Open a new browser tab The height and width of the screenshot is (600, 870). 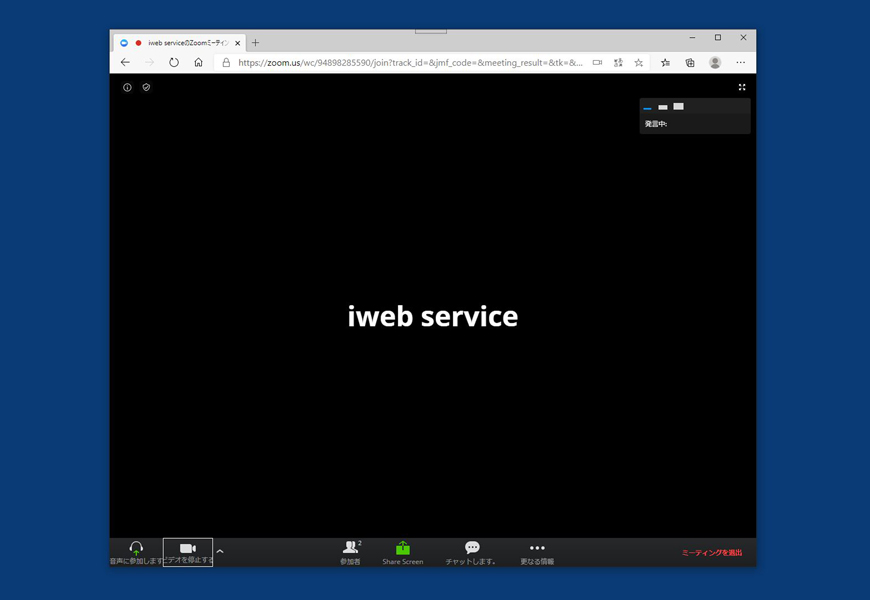255,43
